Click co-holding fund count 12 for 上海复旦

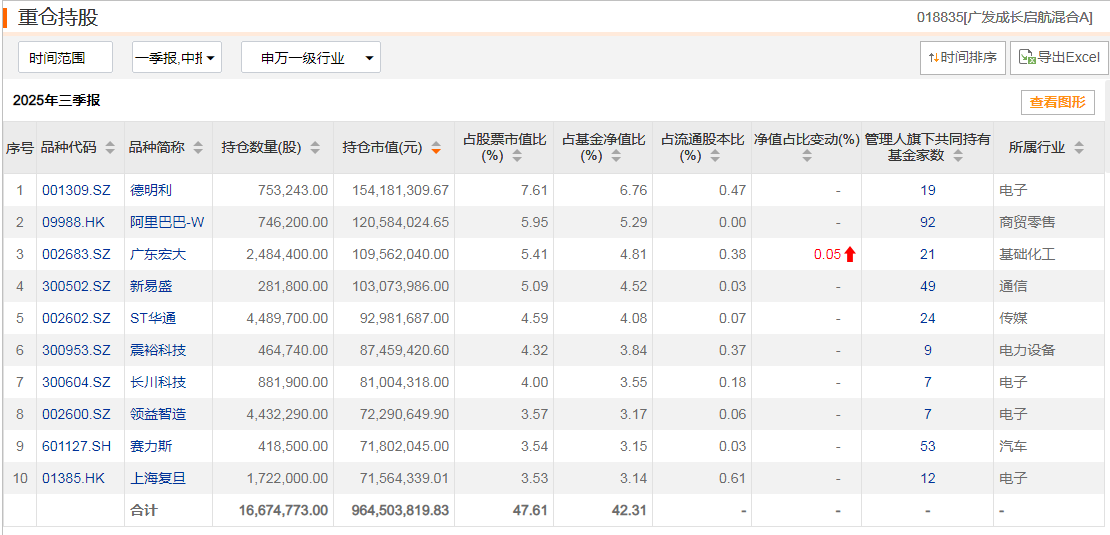point(927,478)
